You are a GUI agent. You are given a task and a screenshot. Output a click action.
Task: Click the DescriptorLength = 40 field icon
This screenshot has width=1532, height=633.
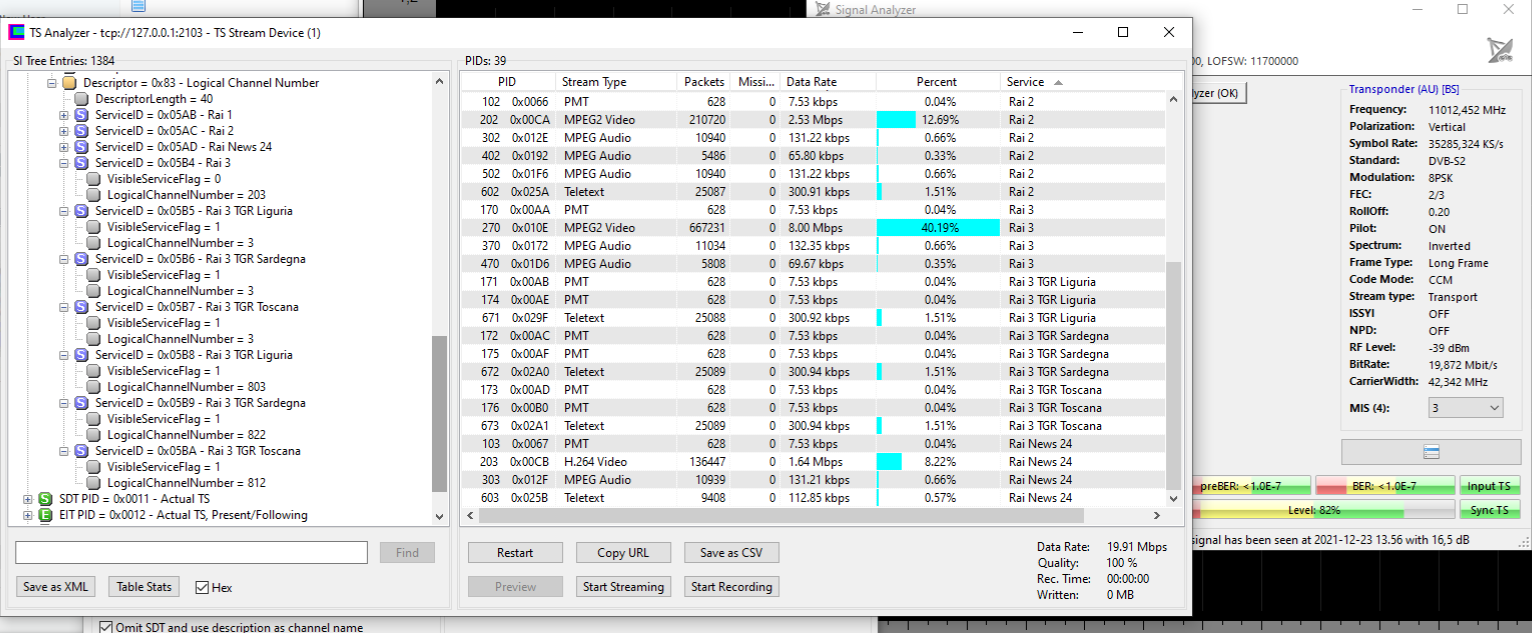[82, 99]
